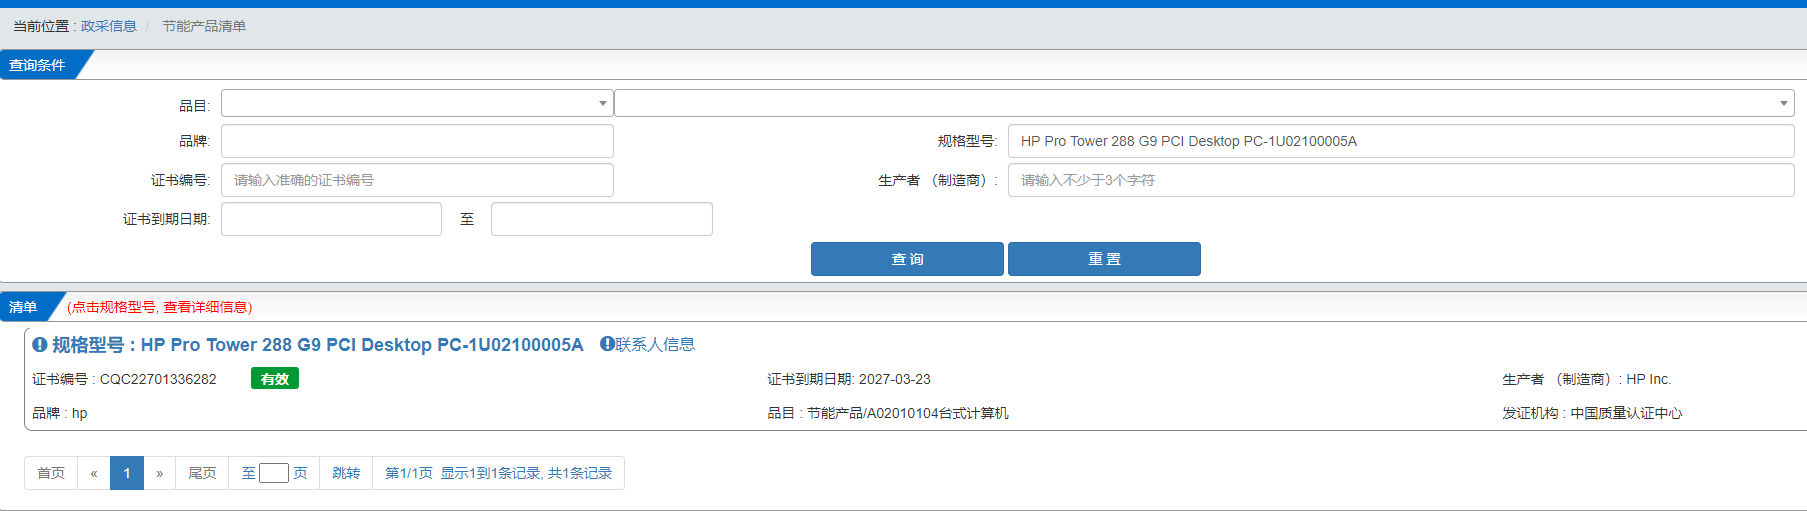
Task: Click the green 有效 status badge
Action: (x=275, y=379)
